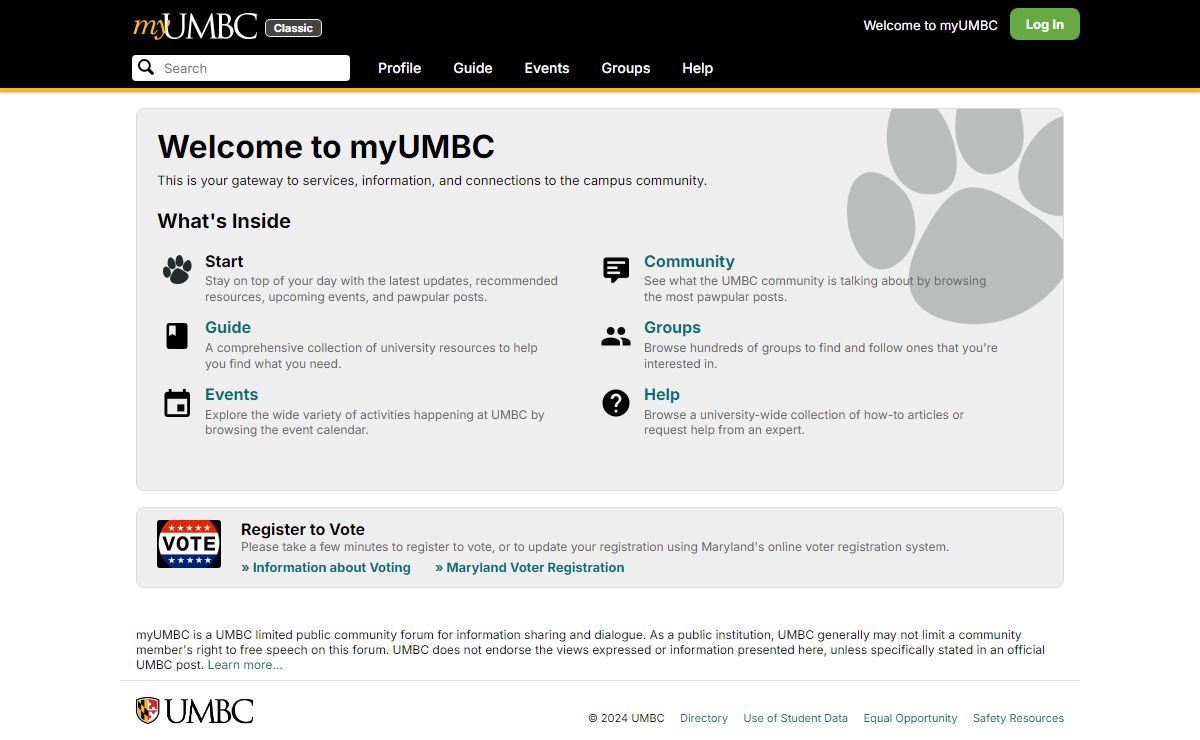The image size is (1200, 740).
Task: Open the Guide navigation item
Action: [473, 68]
